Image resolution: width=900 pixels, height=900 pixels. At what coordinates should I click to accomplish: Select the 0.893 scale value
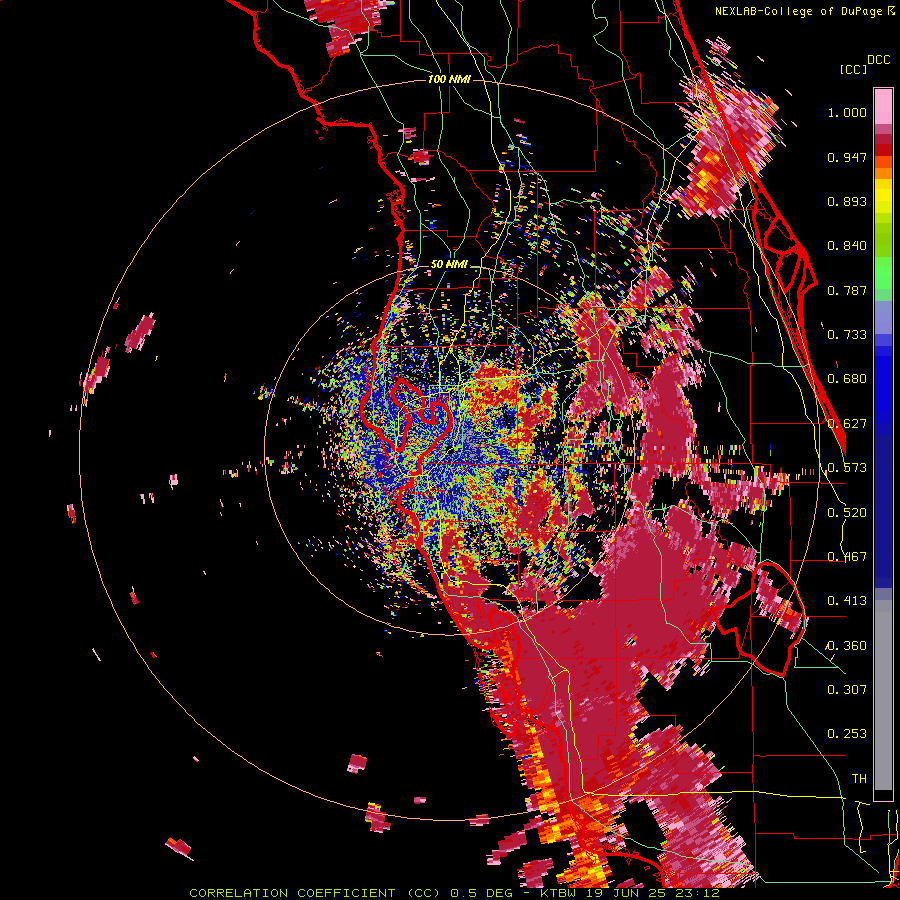tap(847, 201)
